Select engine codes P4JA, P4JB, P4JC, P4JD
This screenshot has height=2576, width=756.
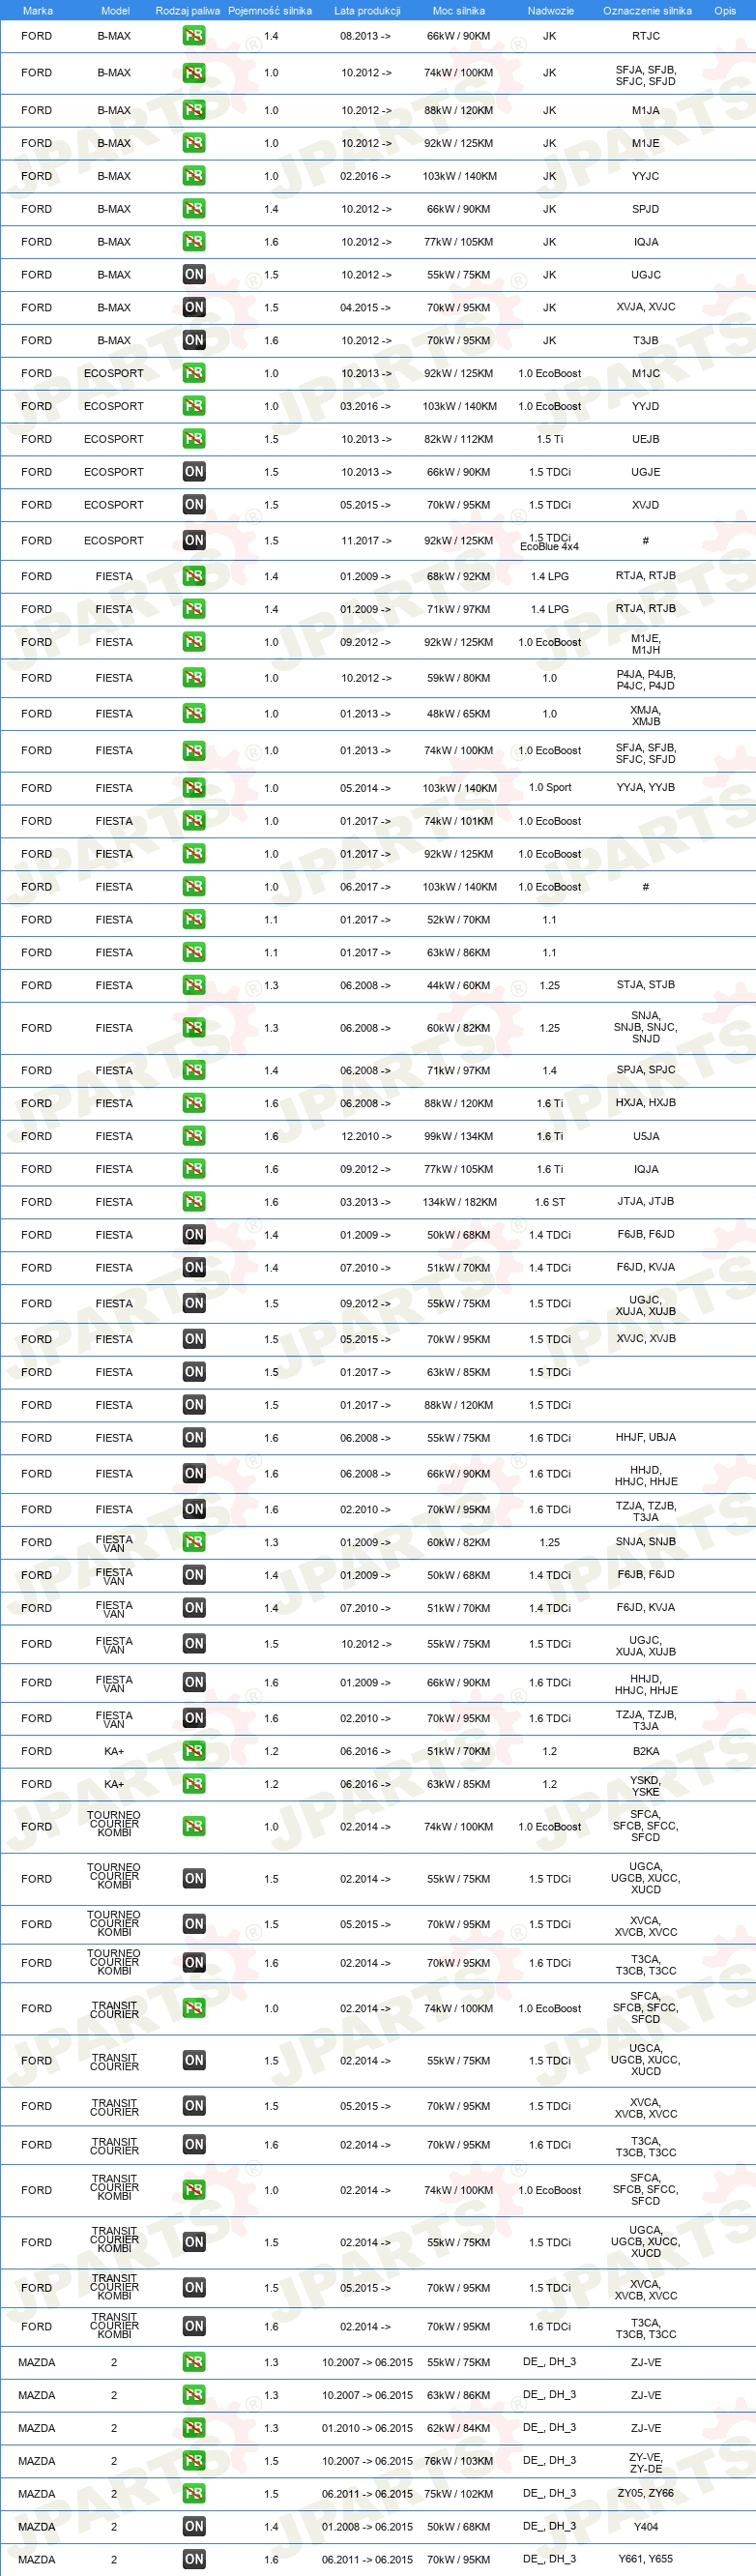pyautogui.click(x=646, y=680)
